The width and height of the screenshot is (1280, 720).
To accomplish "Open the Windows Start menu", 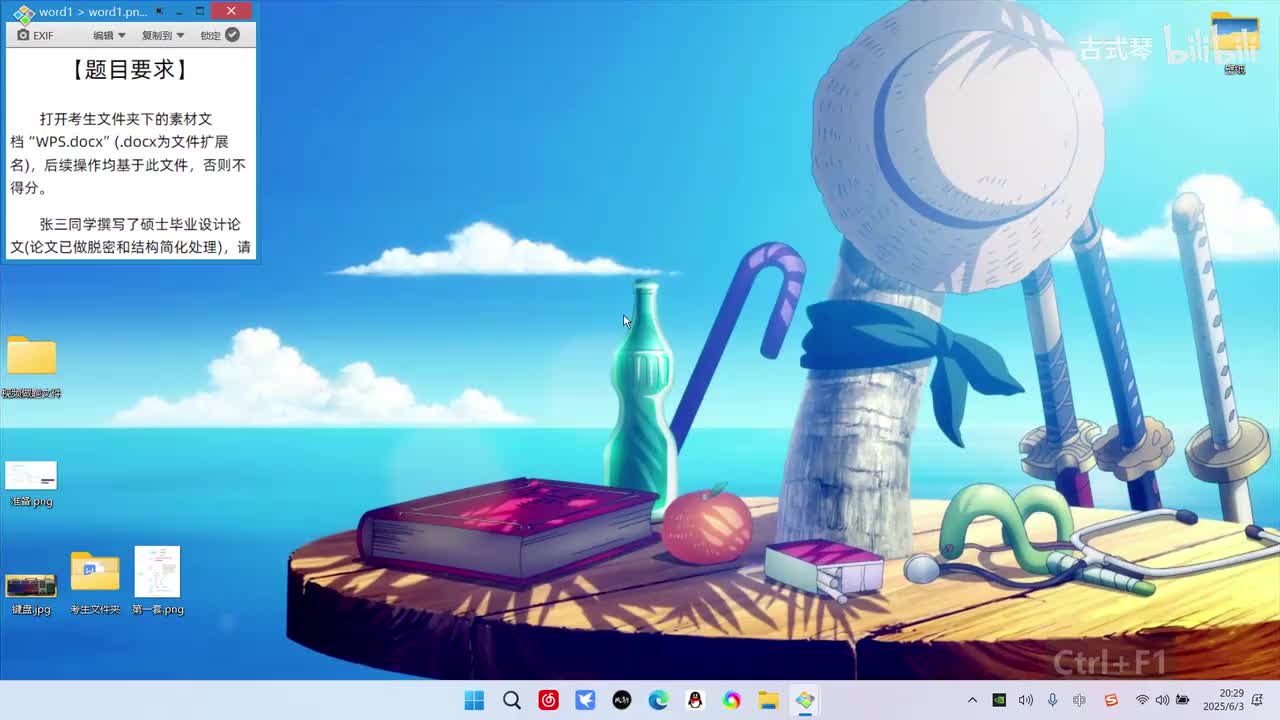I will coord(474,700).
